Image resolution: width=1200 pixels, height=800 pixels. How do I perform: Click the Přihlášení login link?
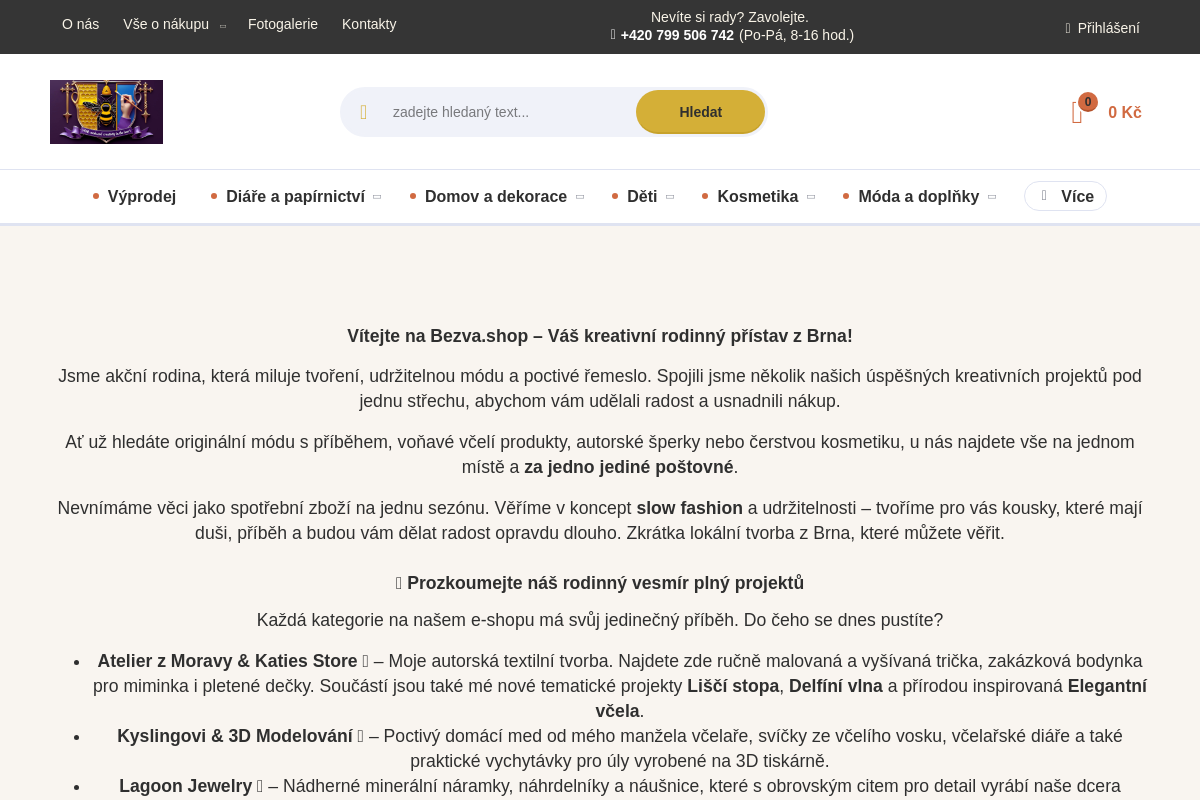click(x=1108, y=28)
